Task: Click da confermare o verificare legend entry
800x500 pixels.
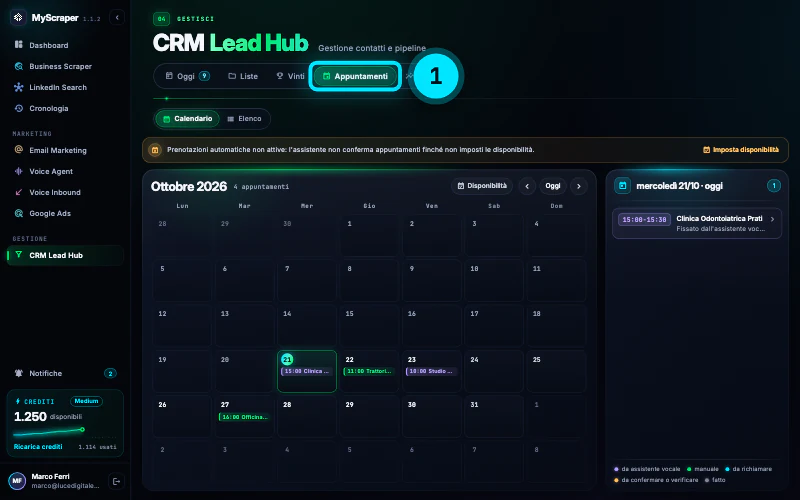Action: pyautogui.click(x=655, y=480)
